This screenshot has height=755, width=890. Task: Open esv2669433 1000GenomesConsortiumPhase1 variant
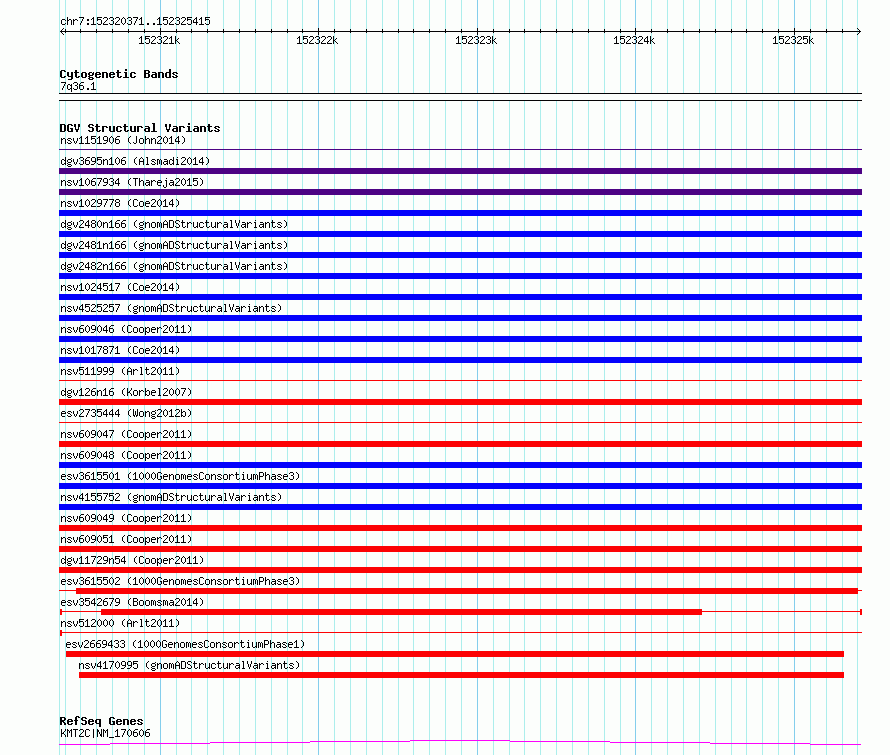[185, 644]
